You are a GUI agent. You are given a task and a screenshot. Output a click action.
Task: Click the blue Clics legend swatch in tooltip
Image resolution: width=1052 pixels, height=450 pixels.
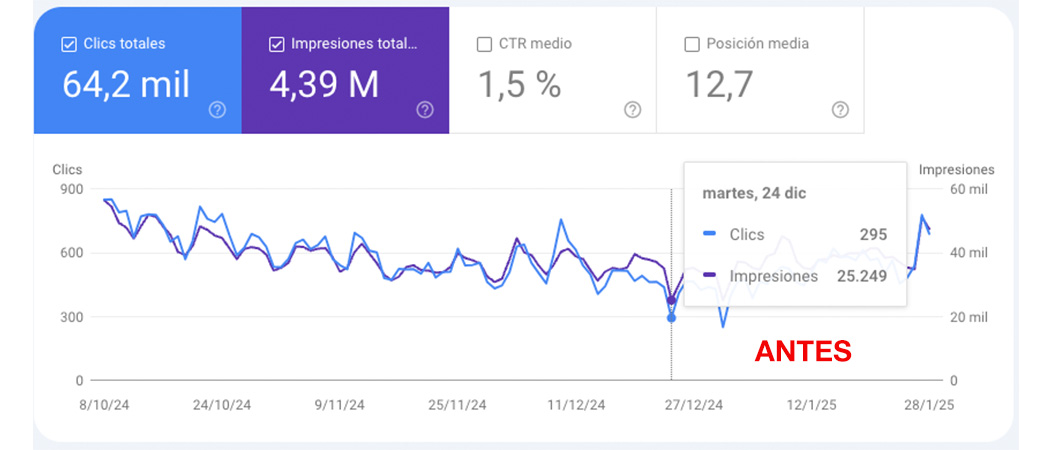click(710, 235)
